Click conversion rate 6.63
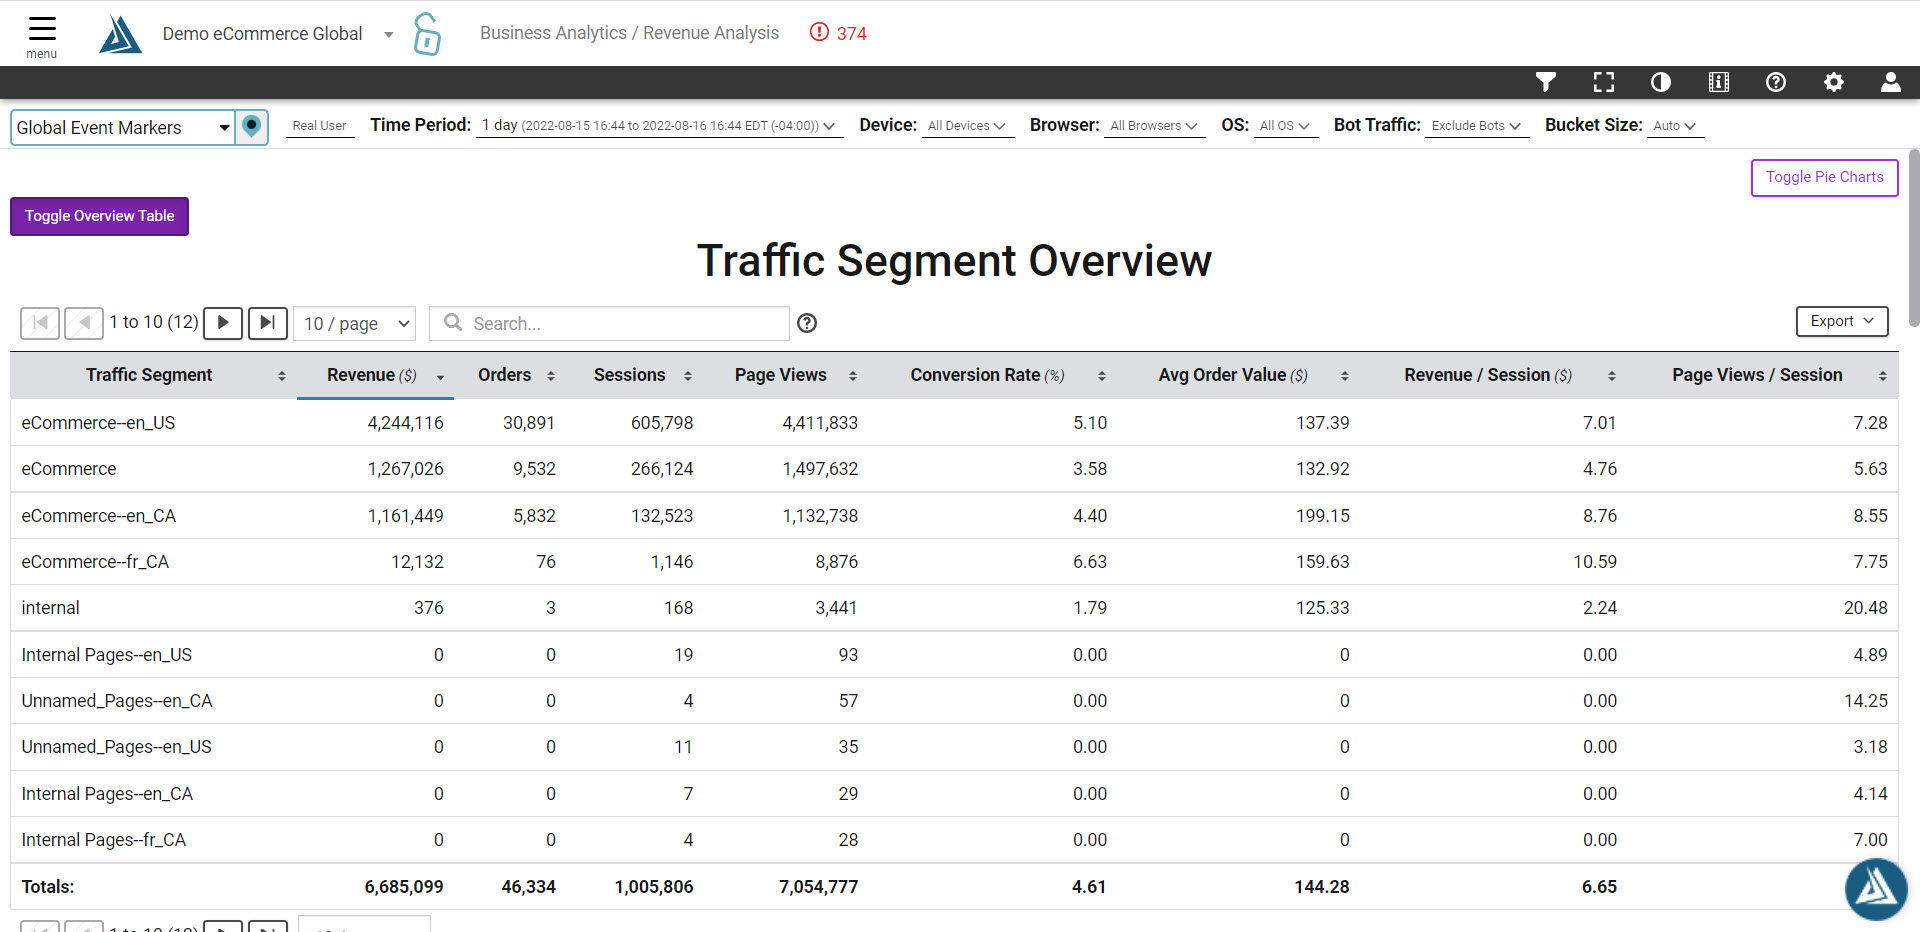This screenshot has width=1920, height=932. tap(1090, 562)
